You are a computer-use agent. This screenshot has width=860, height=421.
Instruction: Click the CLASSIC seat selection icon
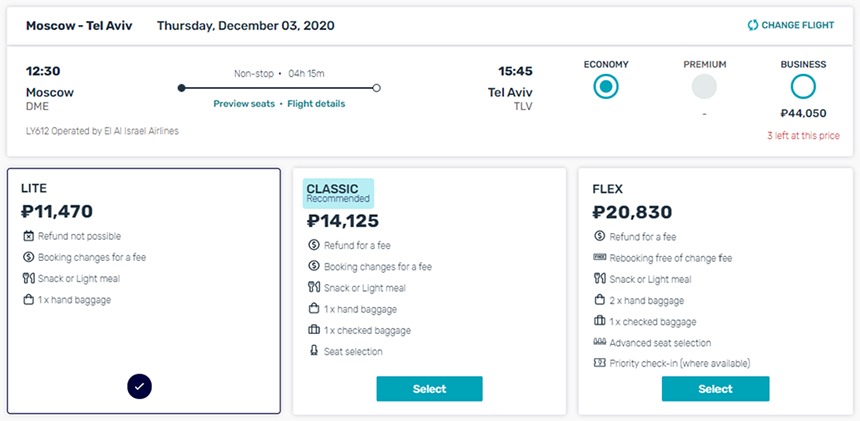click(314, 351)
